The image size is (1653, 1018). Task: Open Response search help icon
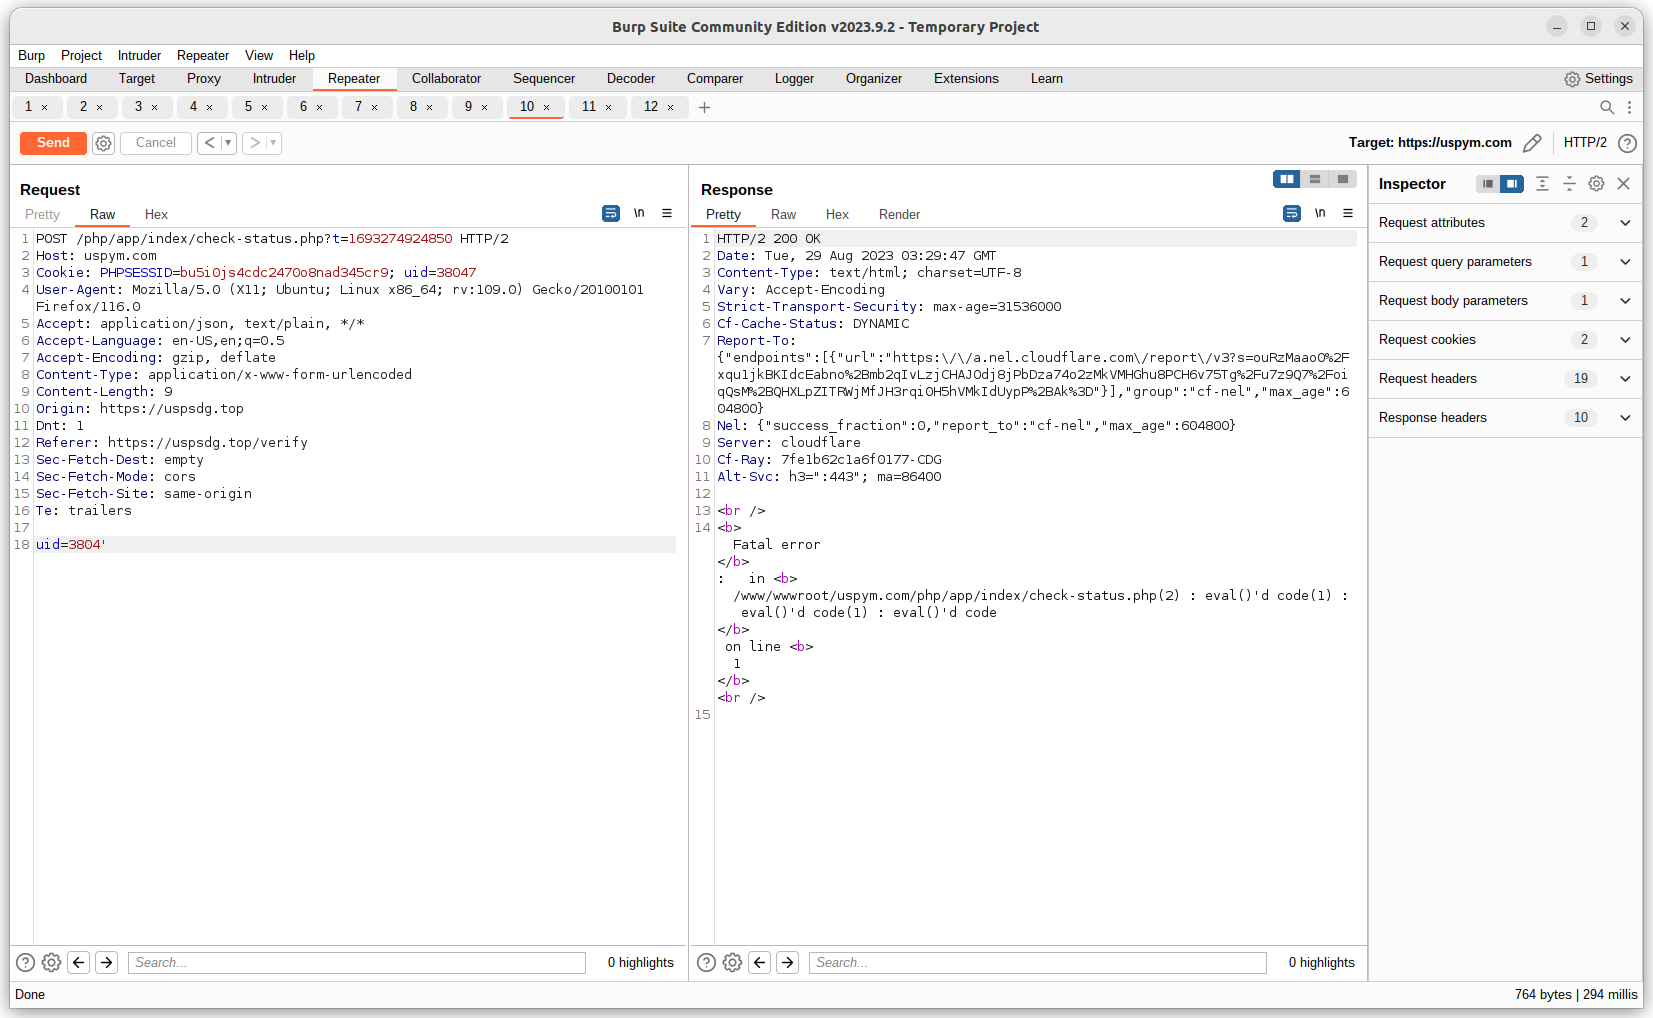click(706, 962)
